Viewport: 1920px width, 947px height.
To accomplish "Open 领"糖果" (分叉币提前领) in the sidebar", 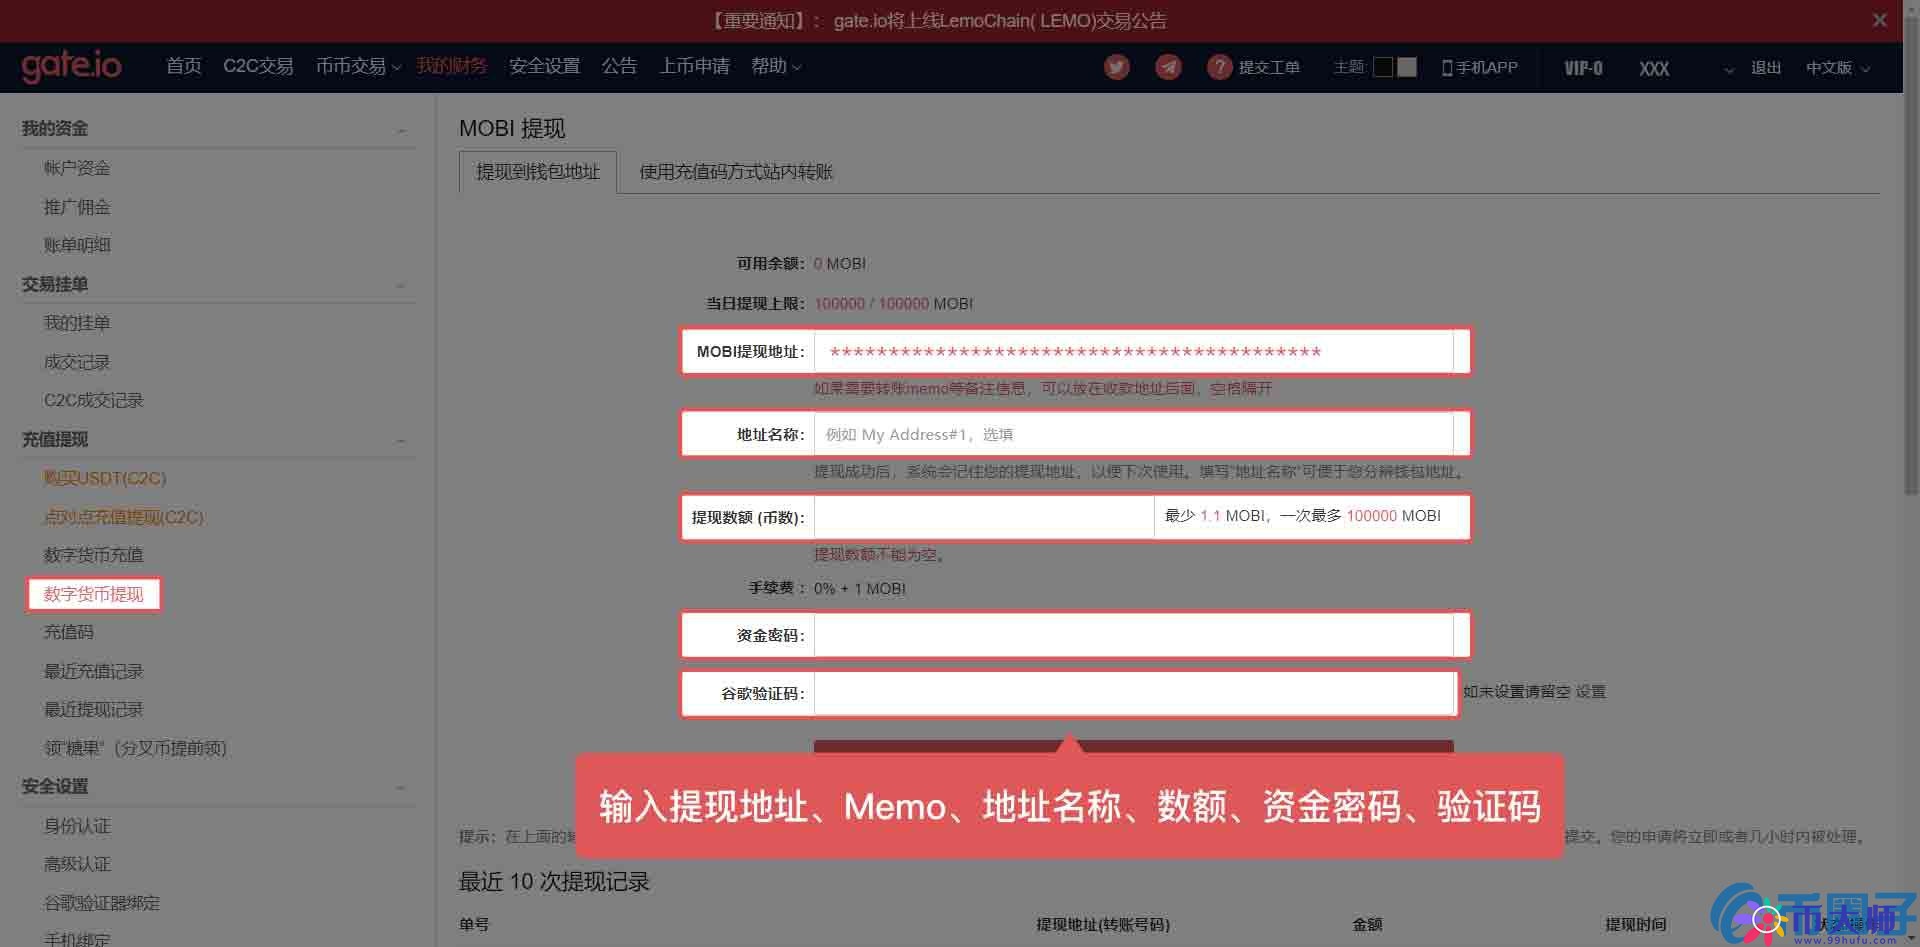I will coord(136,748).
